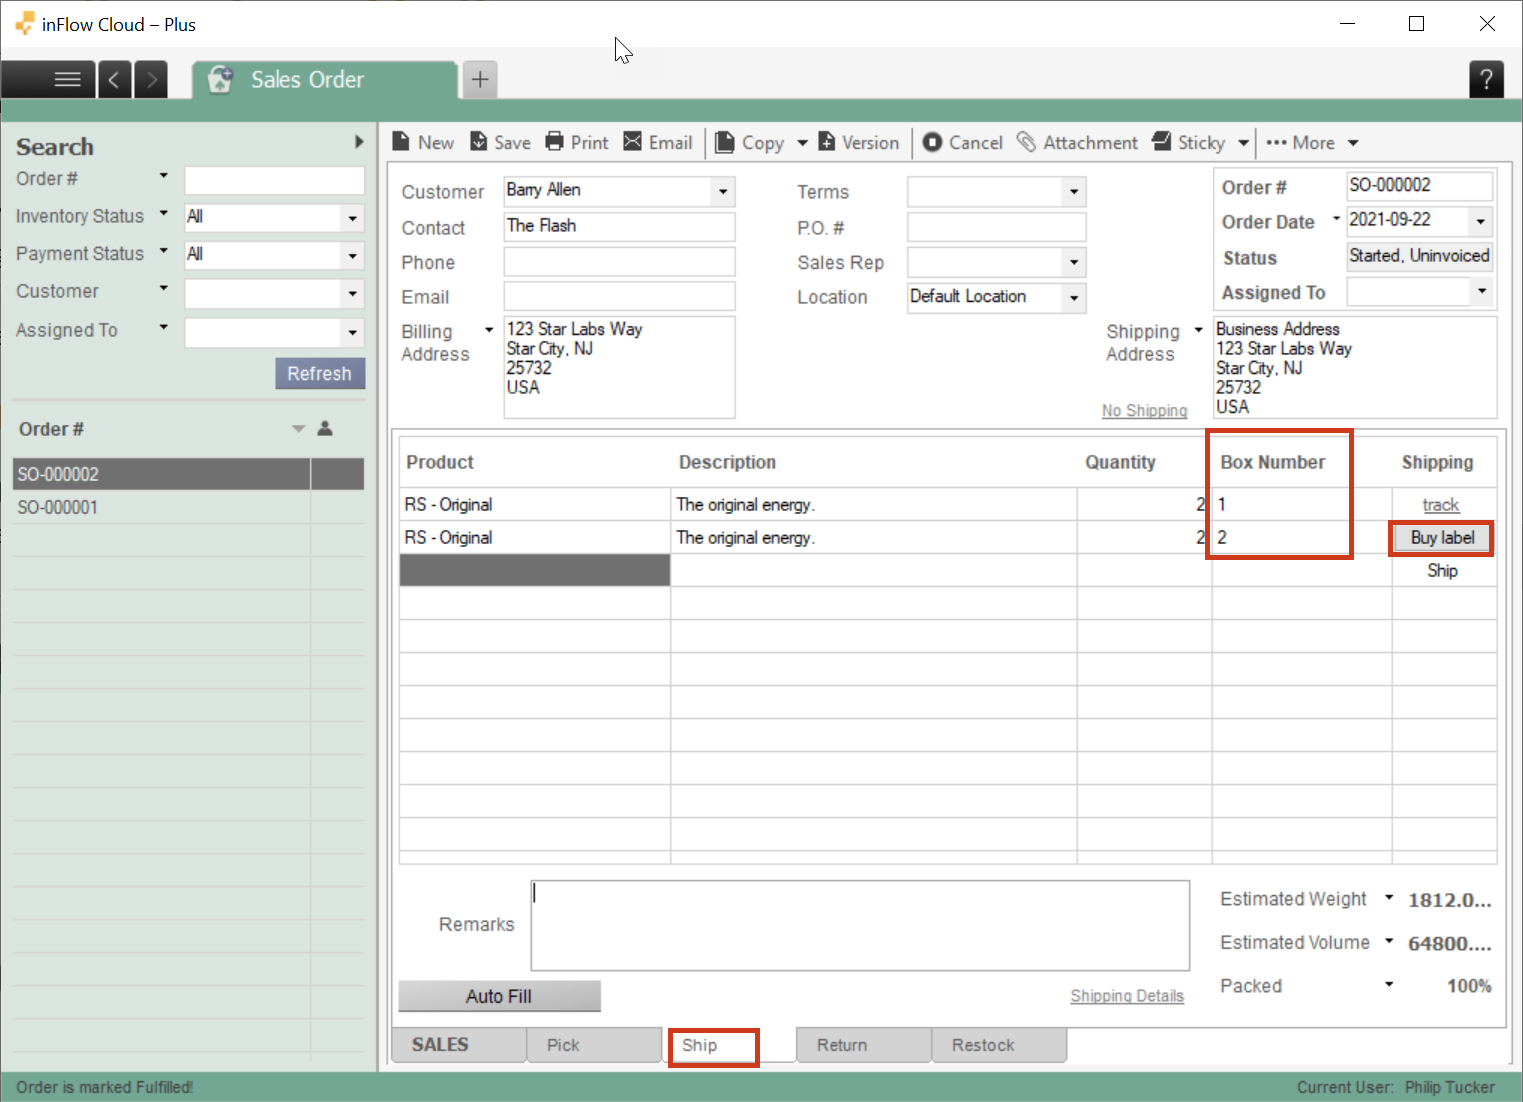The width and height of the screenshot is (1523, 1102).
Task: Open the Order # search criteria arrow
Action: (164, 176)
